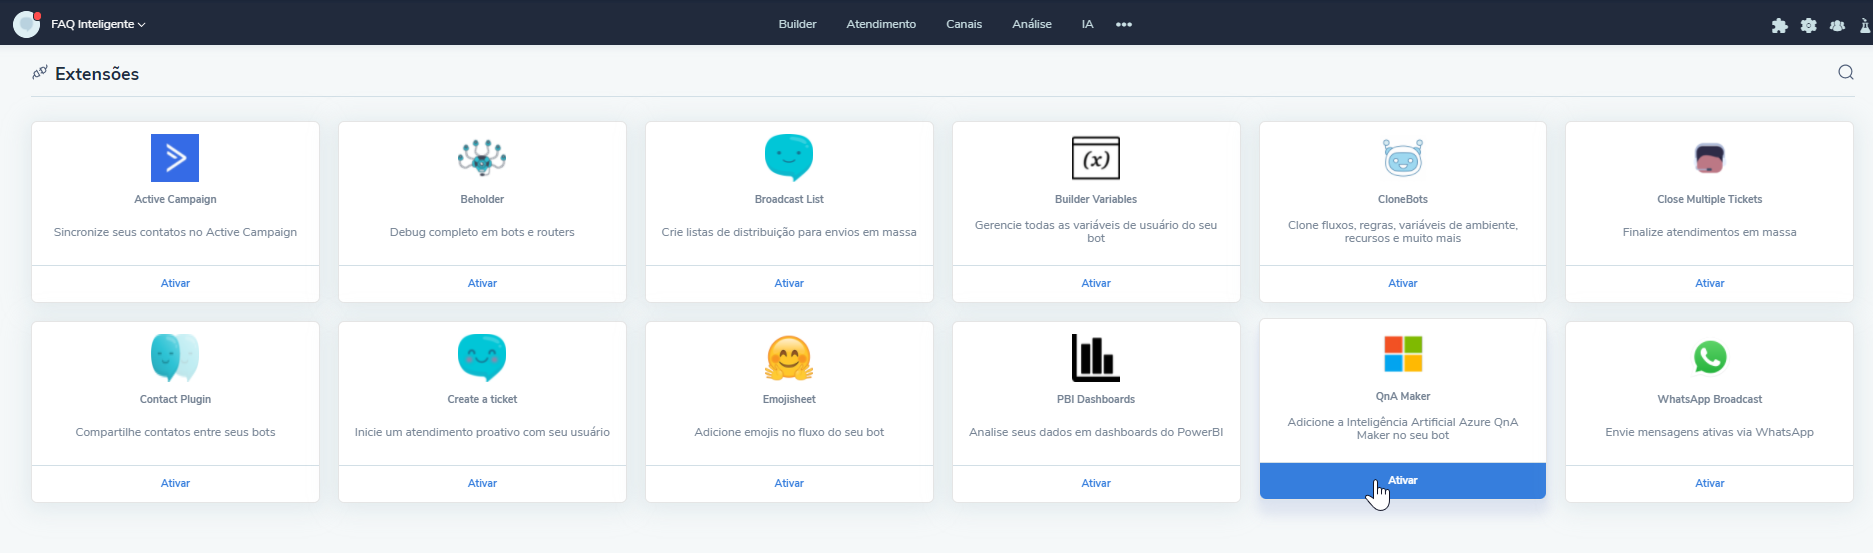1873x553 pixels.
Task: Open settings via the gear icon
Action: pos(1808,25)
